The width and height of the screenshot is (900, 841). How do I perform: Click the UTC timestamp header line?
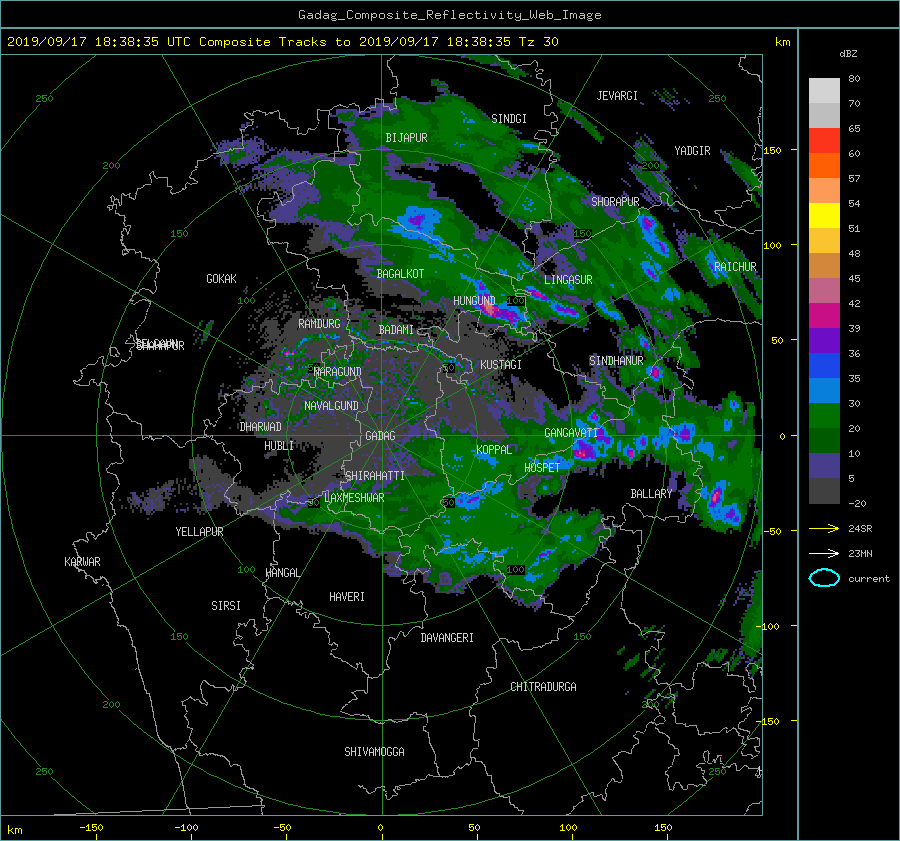pos(282,42)
